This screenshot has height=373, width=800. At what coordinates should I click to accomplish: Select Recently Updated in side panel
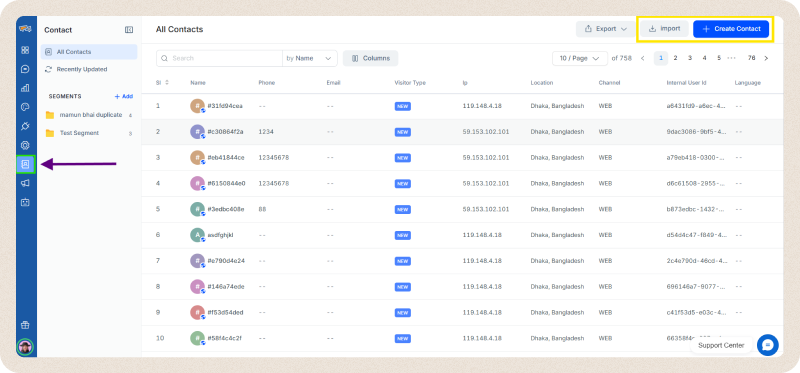pyautogui.click(x=89, y=69)
